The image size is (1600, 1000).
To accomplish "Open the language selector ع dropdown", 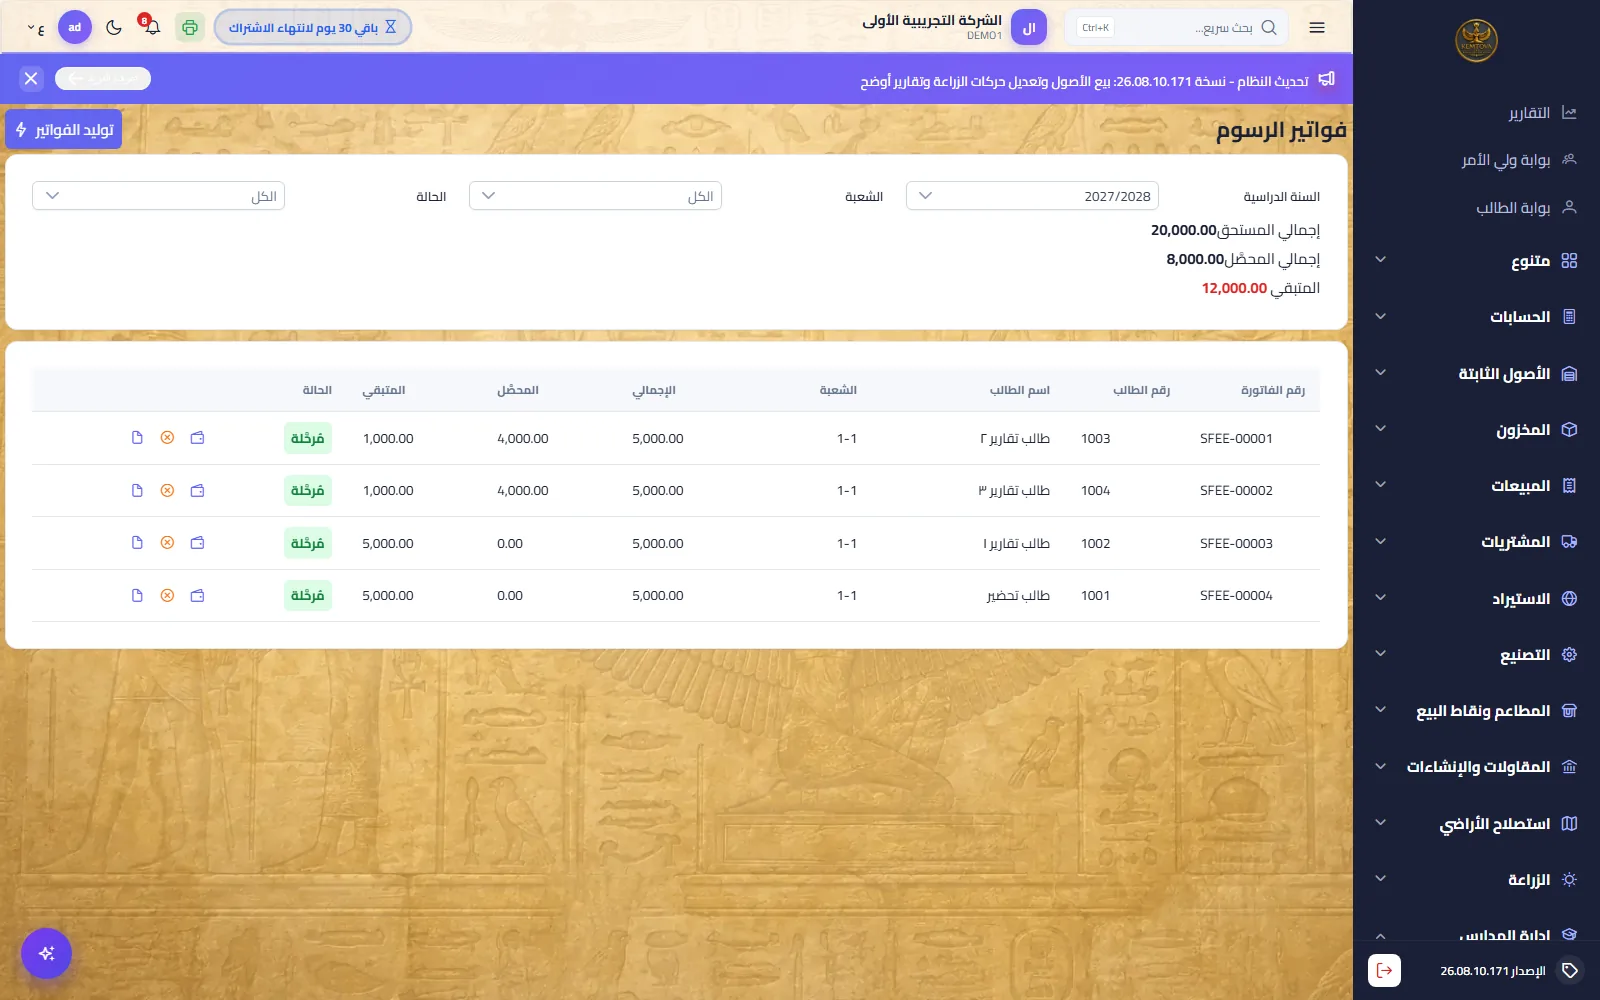I will tap(36, 28).
